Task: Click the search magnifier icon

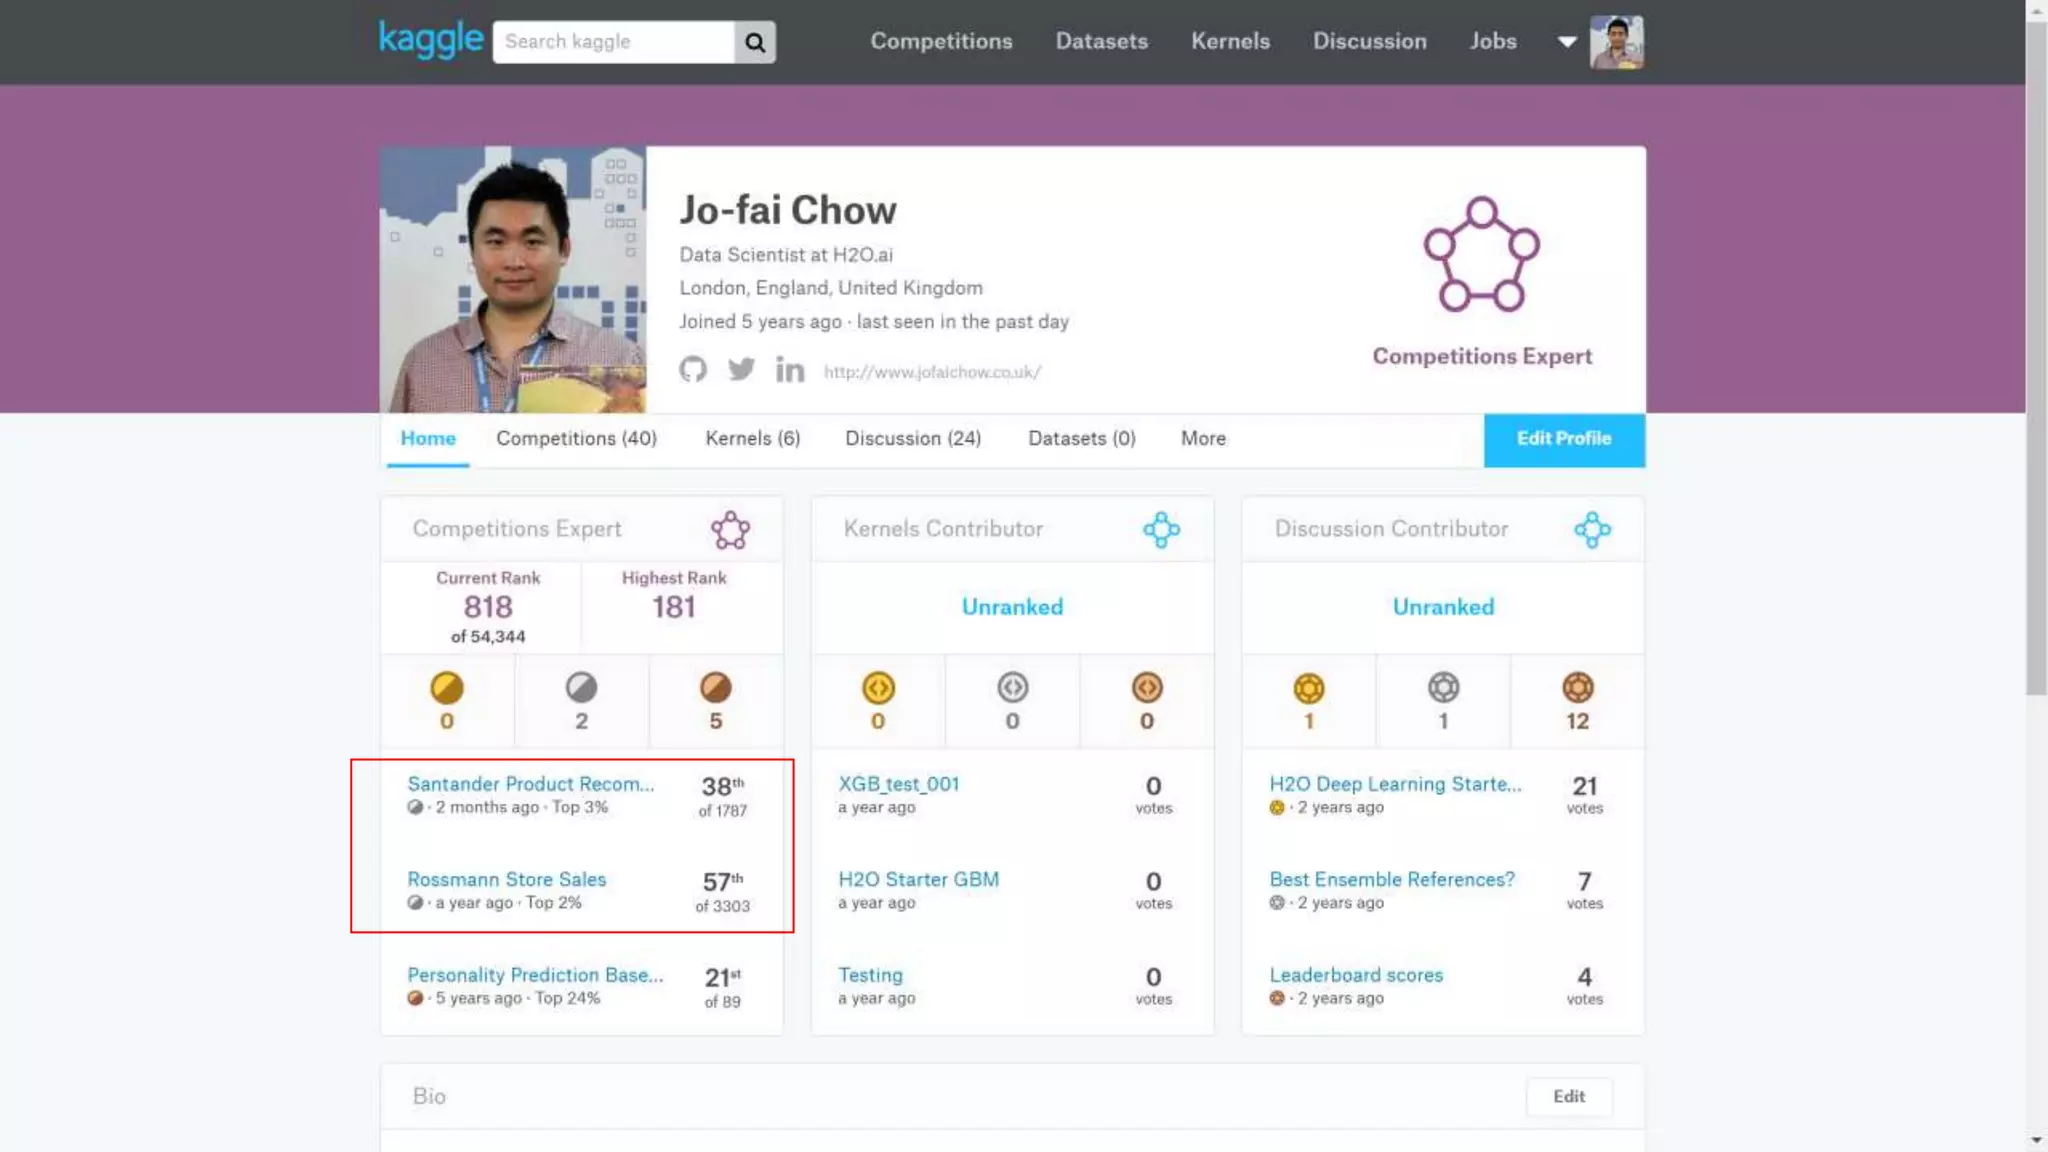Action: (755, 42)
